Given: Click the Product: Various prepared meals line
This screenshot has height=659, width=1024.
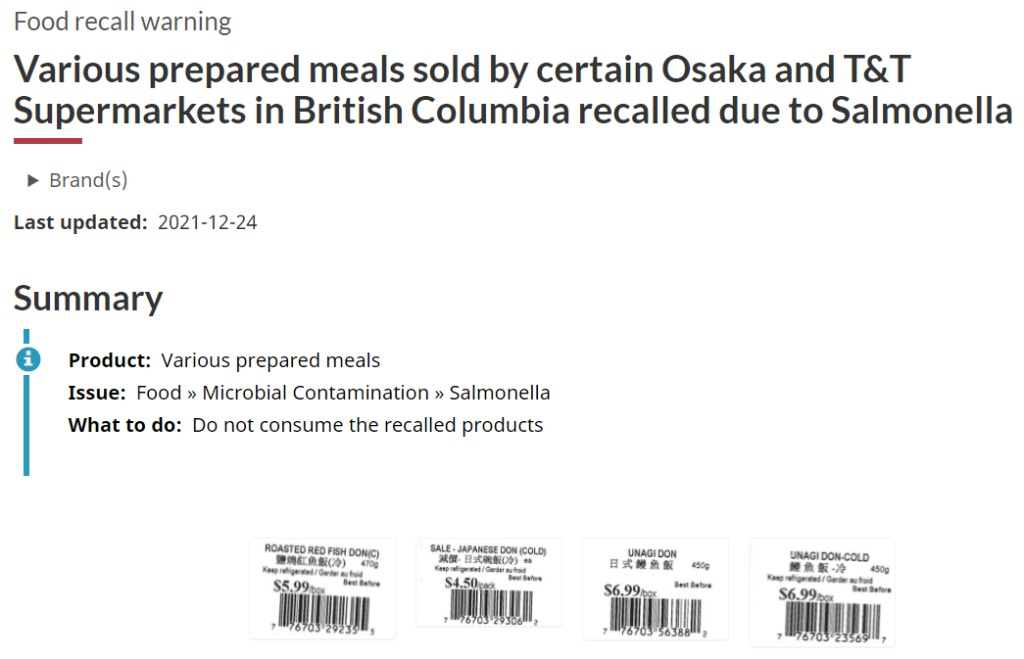Looking at the screenshot, I should click(x=224, y=361).
